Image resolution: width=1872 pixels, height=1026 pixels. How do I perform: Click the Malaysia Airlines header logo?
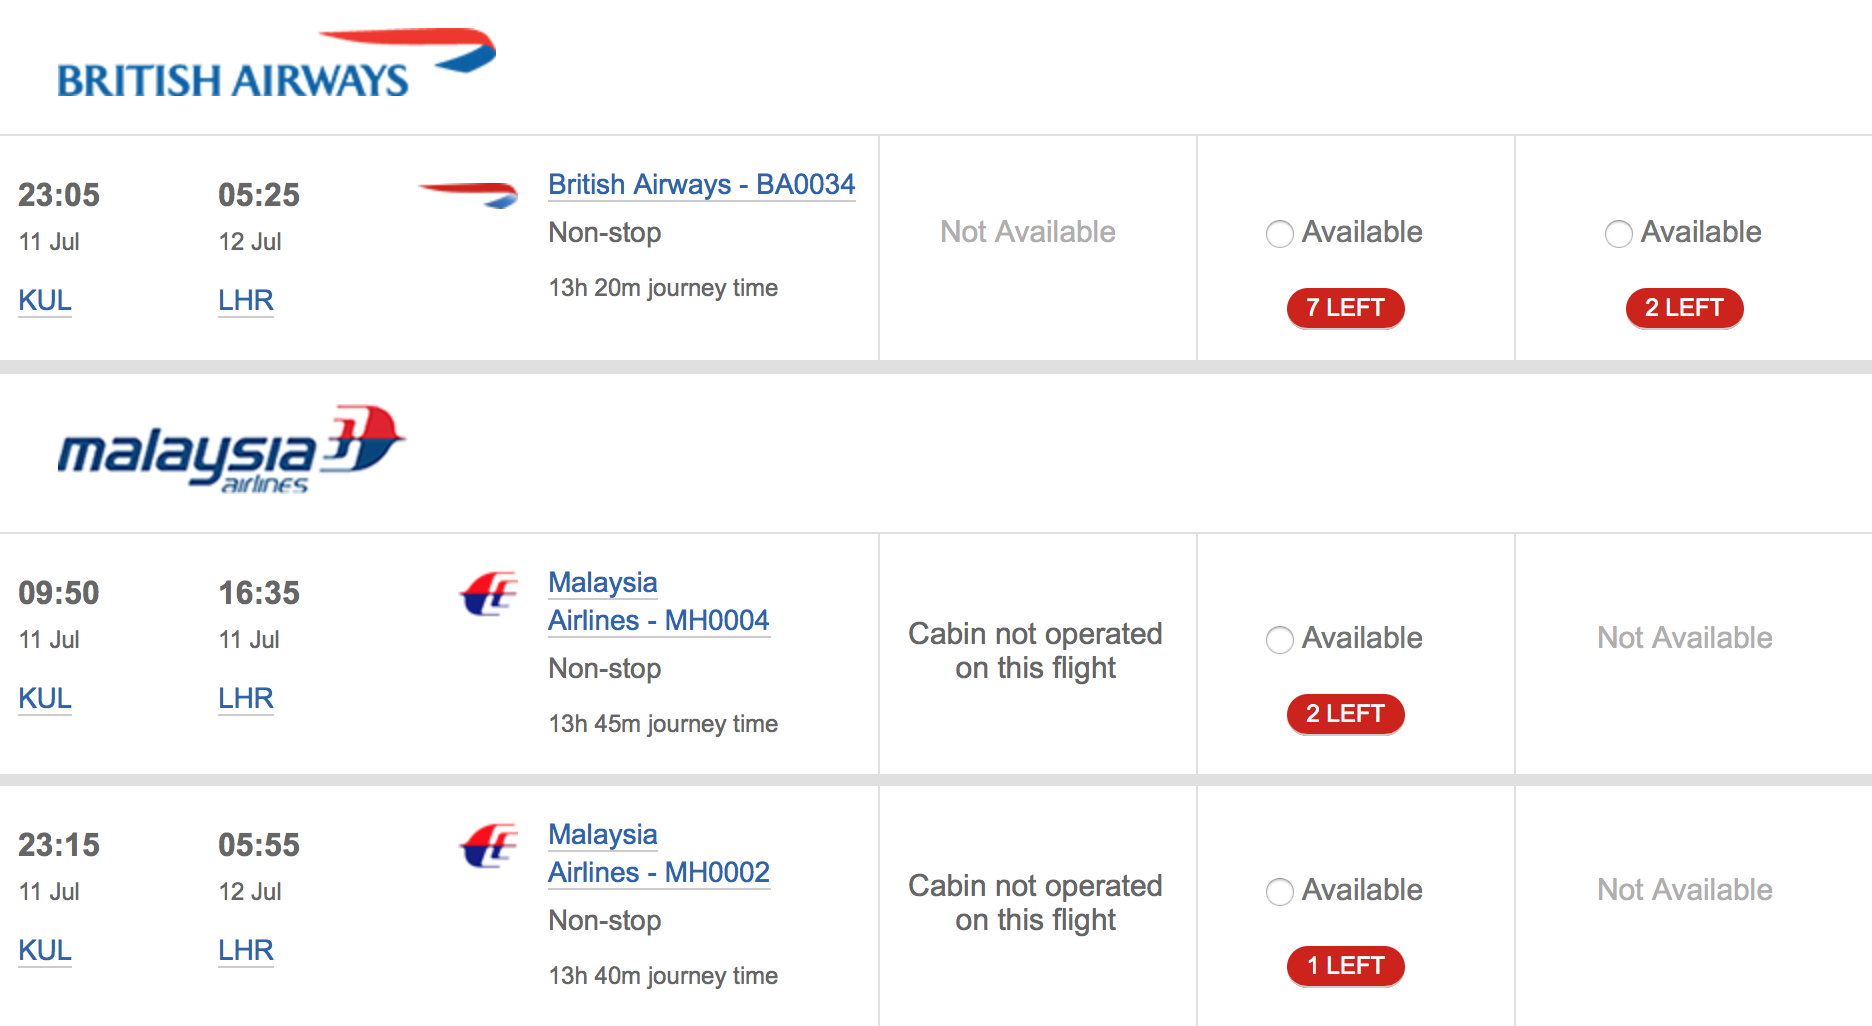coord(232,450)
